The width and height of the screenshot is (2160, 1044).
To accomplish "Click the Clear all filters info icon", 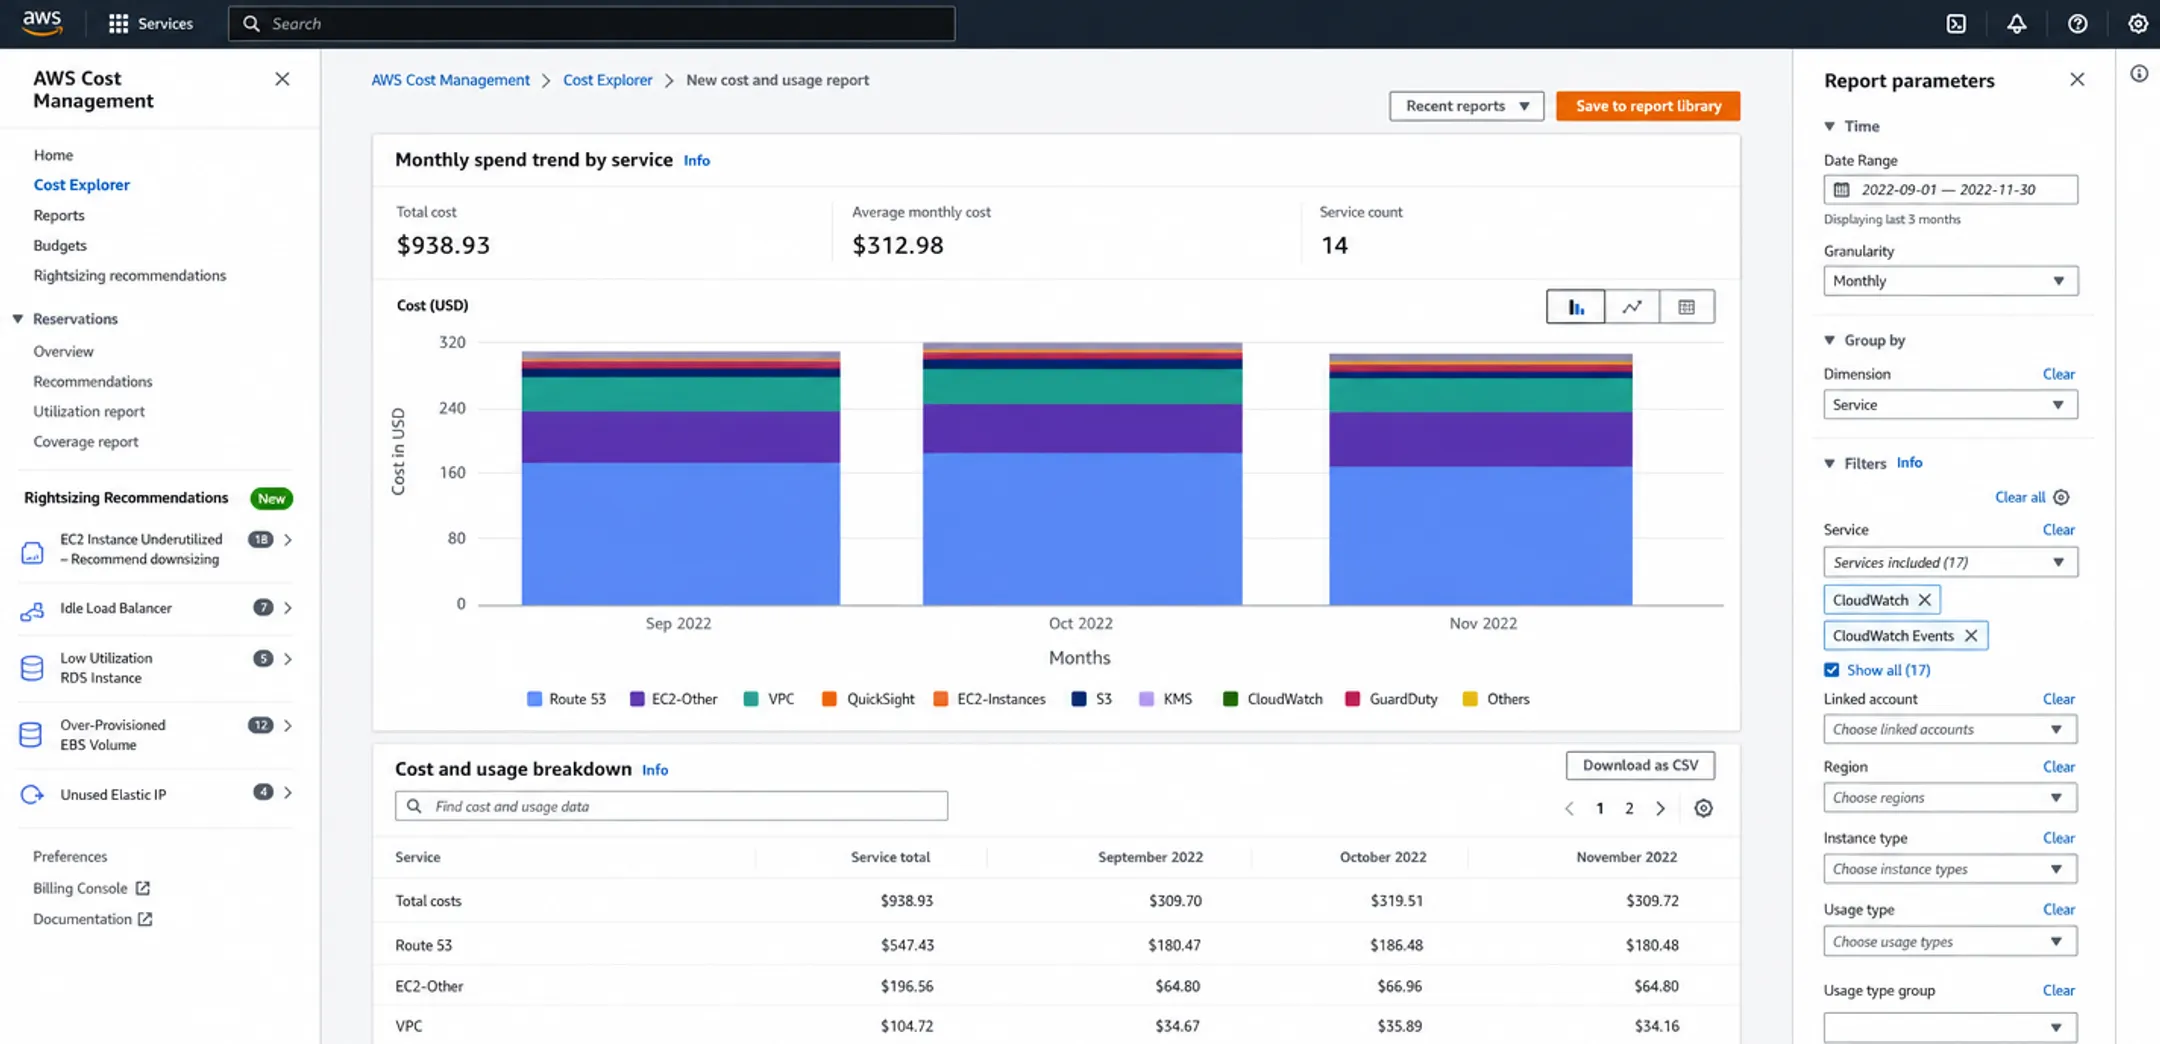I will (x=2061, y=497).
